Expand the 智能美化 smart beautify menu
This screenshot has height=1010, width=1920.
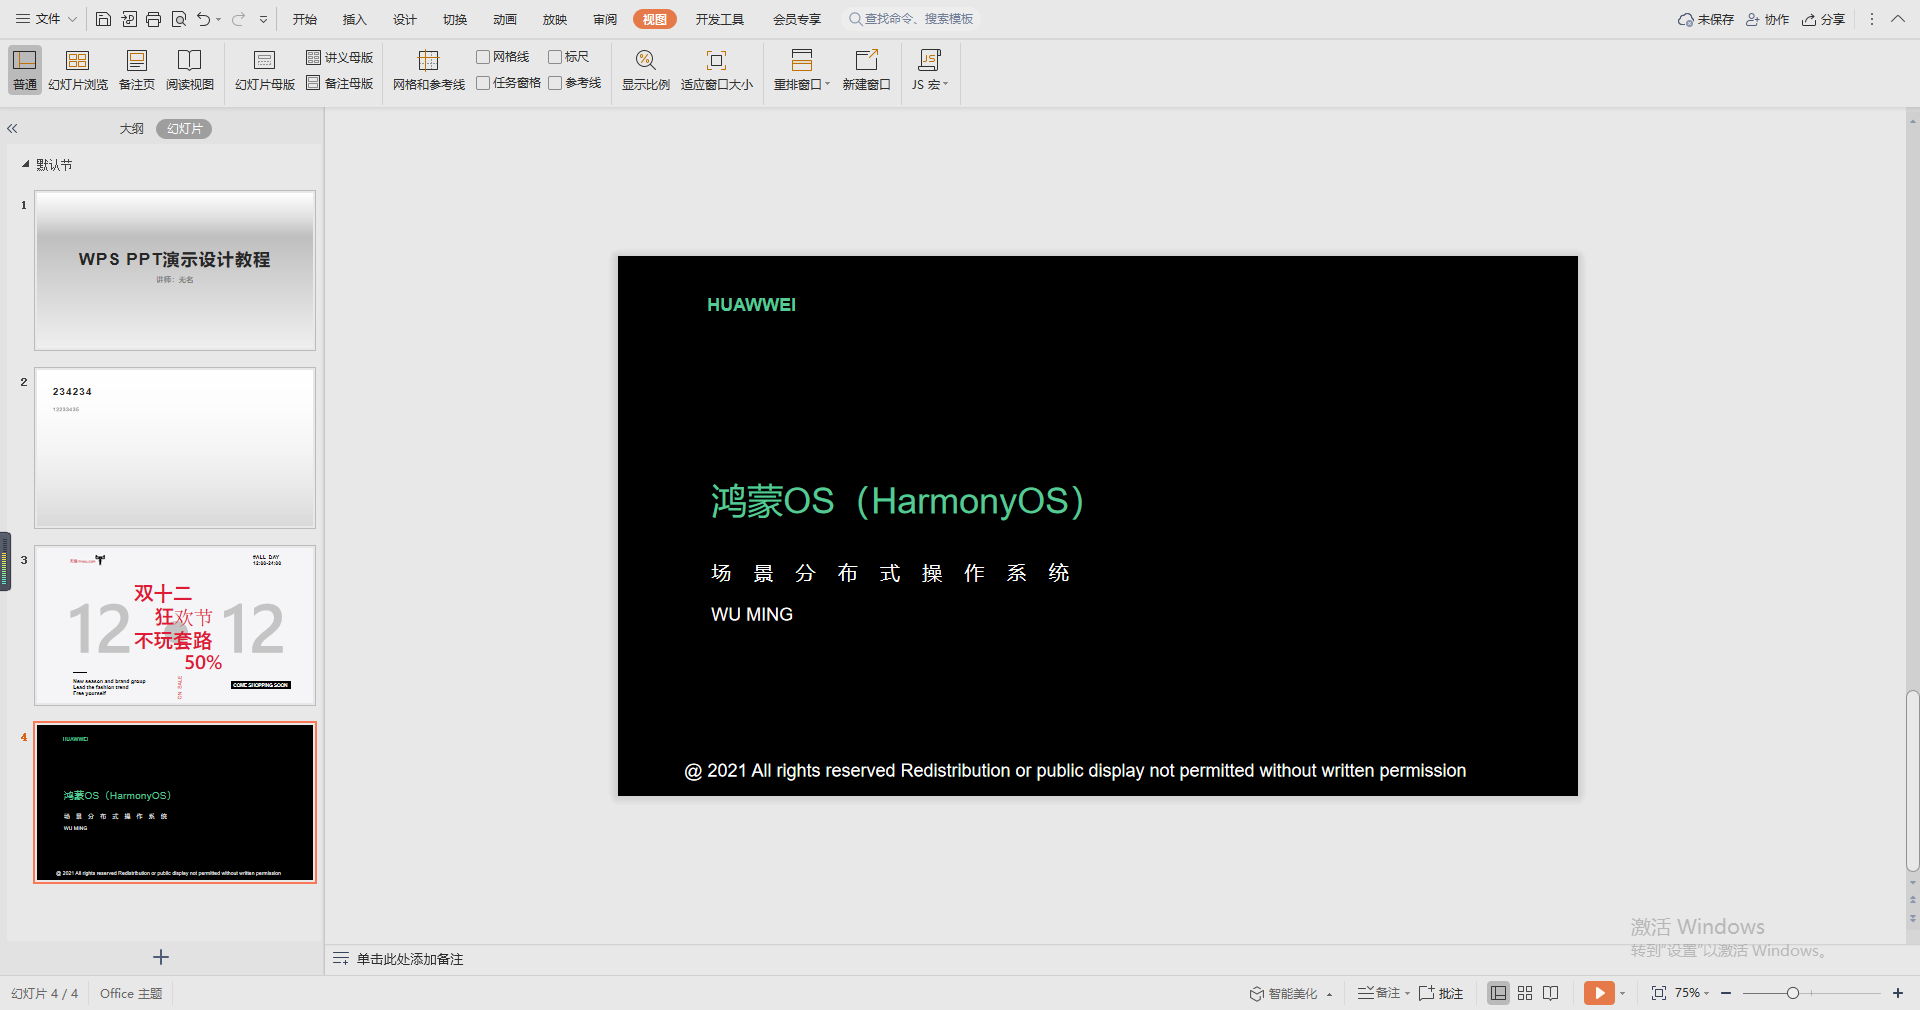1291,993
